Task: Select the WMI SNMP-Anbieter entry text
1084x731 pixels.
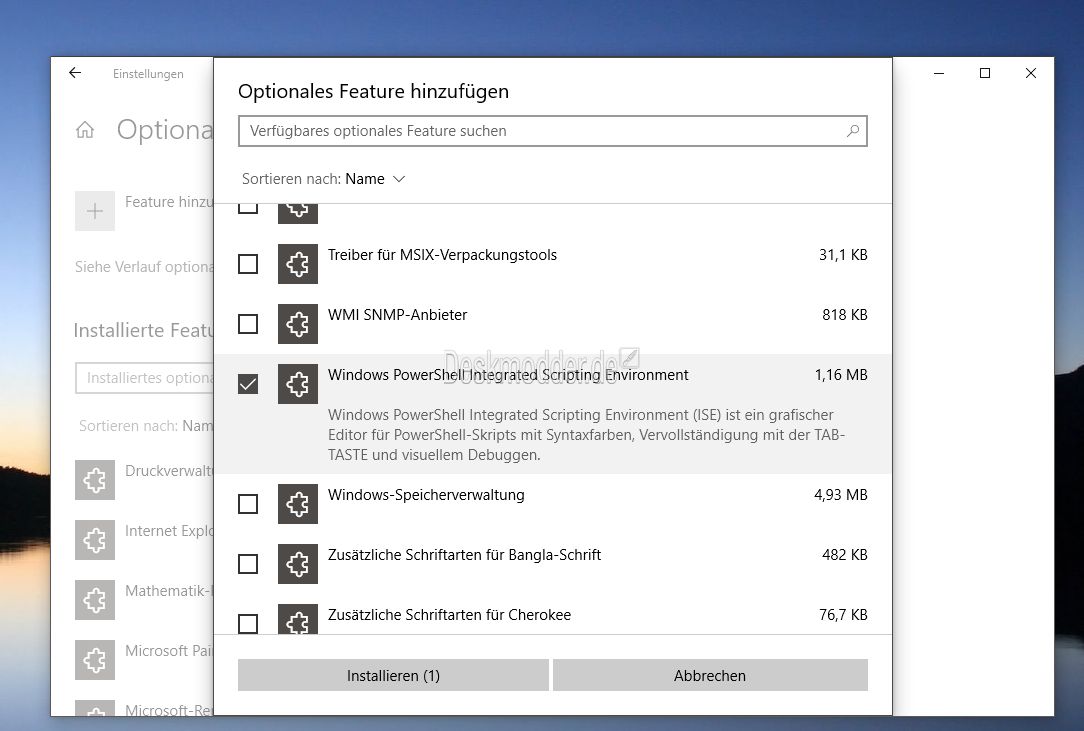Action: 398,315
